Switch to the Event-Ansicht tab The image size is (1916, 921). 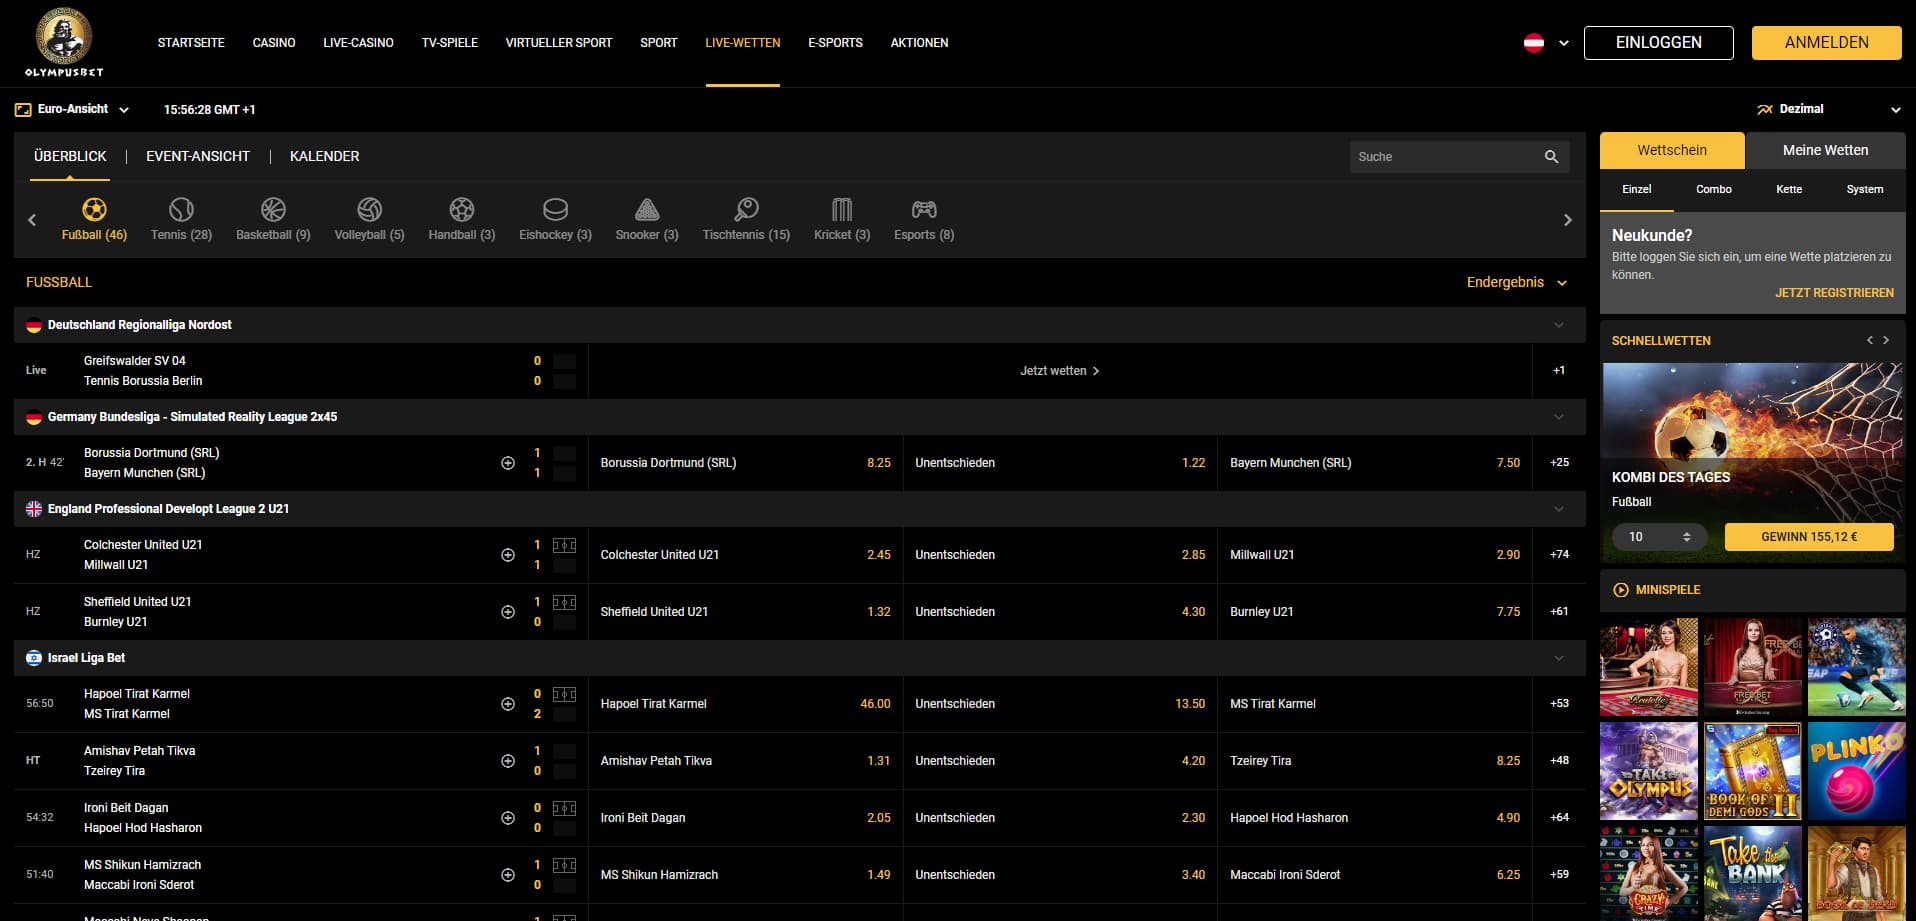coord(198,156)
